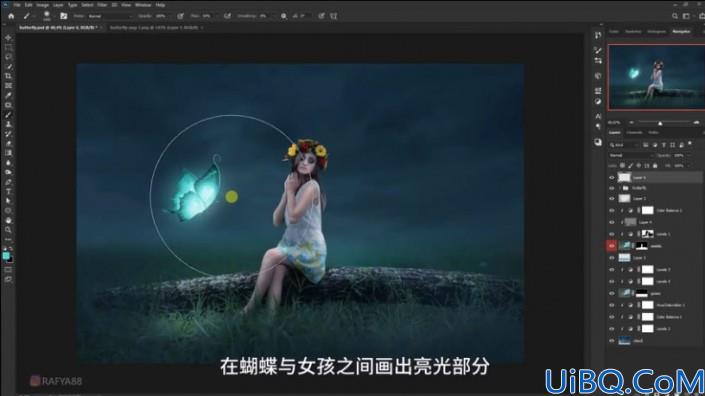Select the Move tool
705x396 pixels.
tap(8, 38)
